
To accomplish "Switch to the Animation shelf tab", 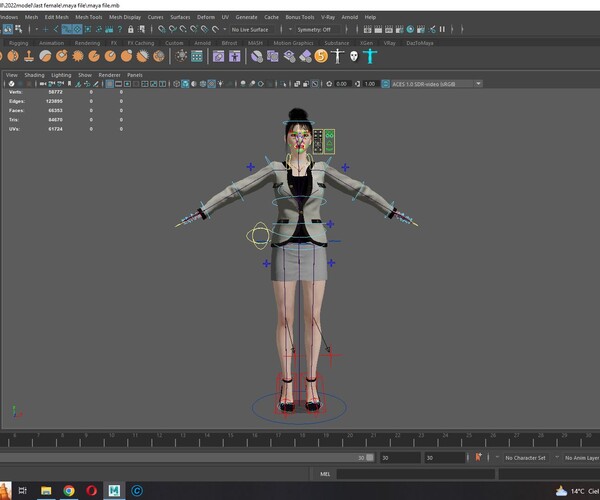I will pos(52,43).
